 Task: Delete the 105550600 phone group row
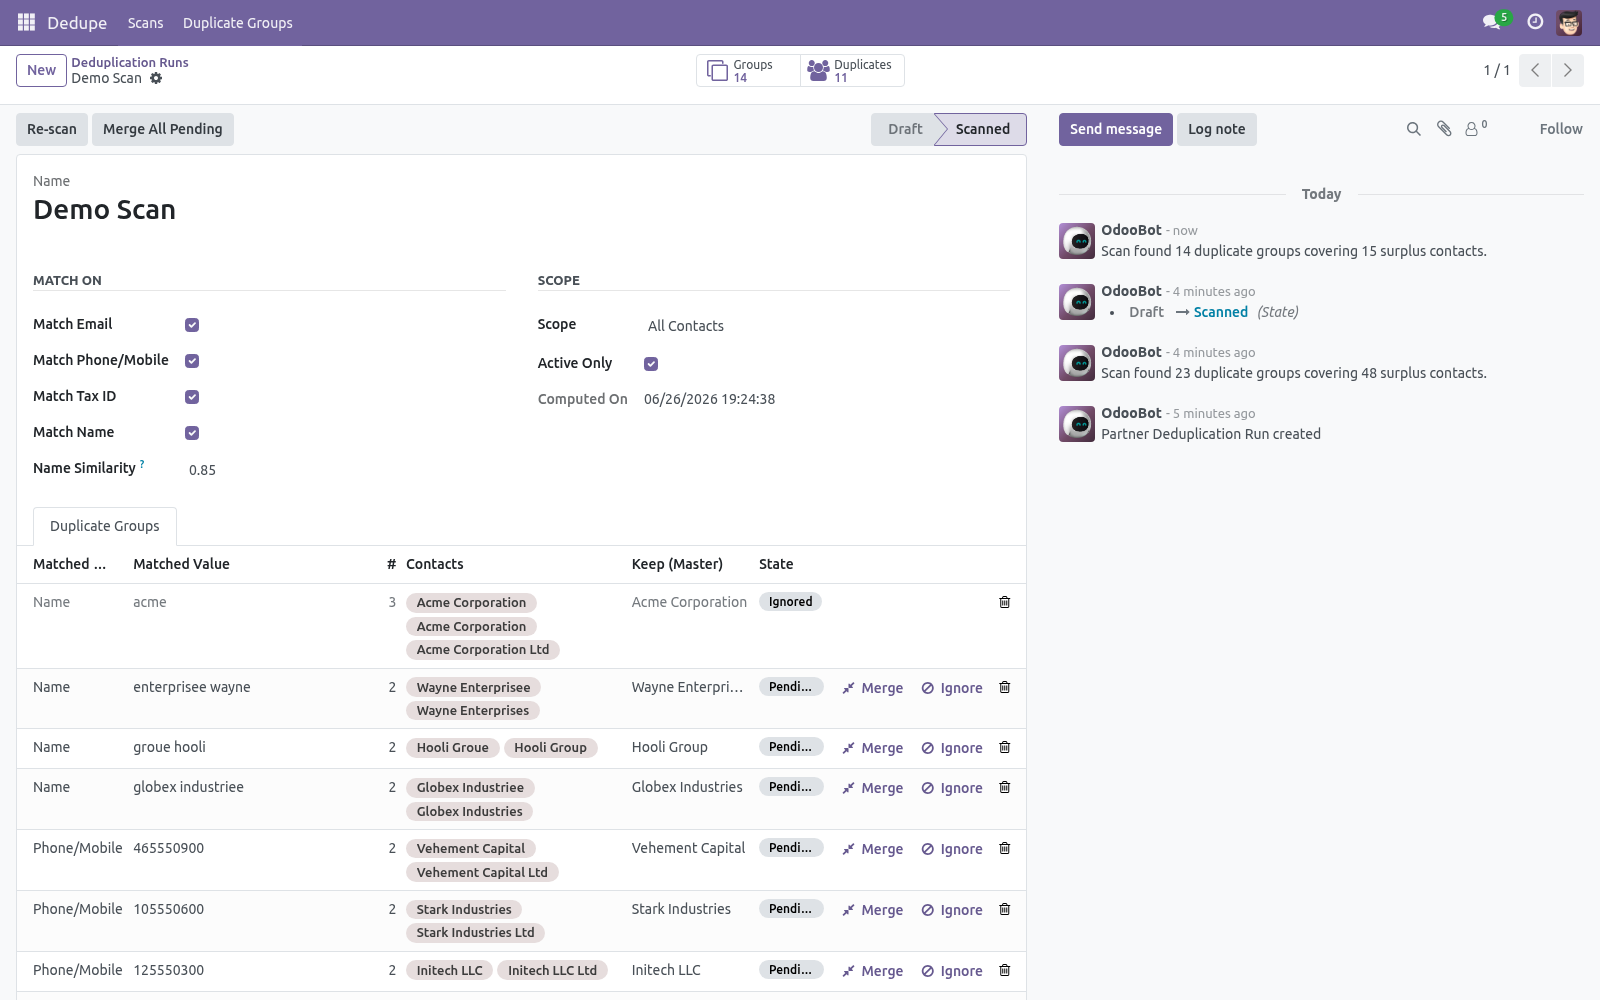coord(1005,909)
